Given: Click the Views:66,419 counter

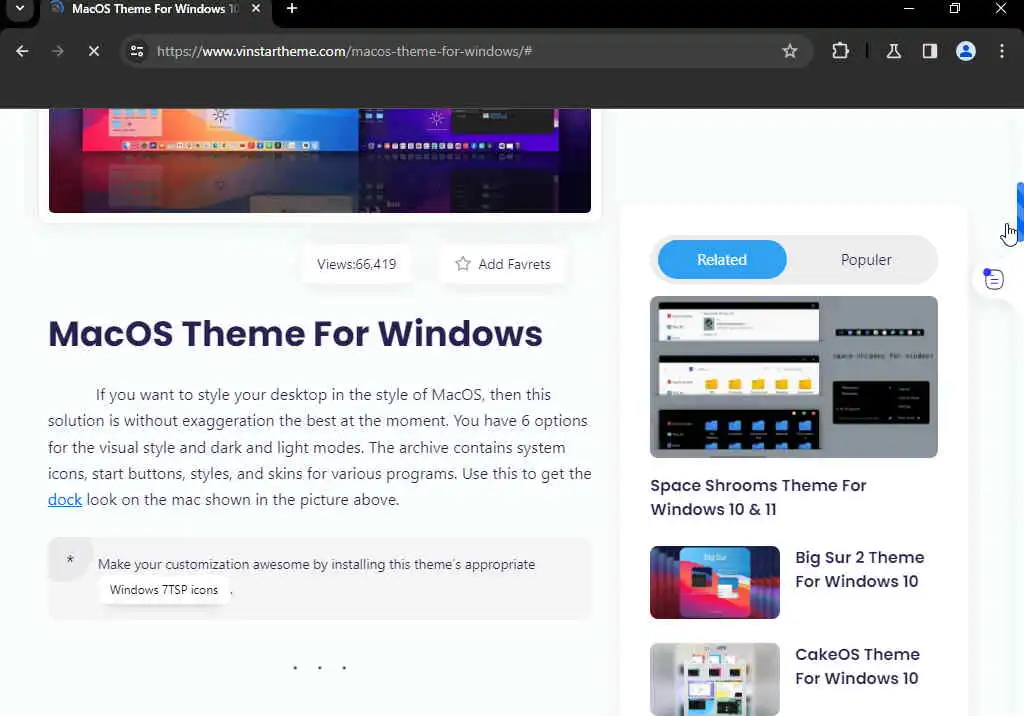Looking at the screenshot, I should [x=357, y=264].
